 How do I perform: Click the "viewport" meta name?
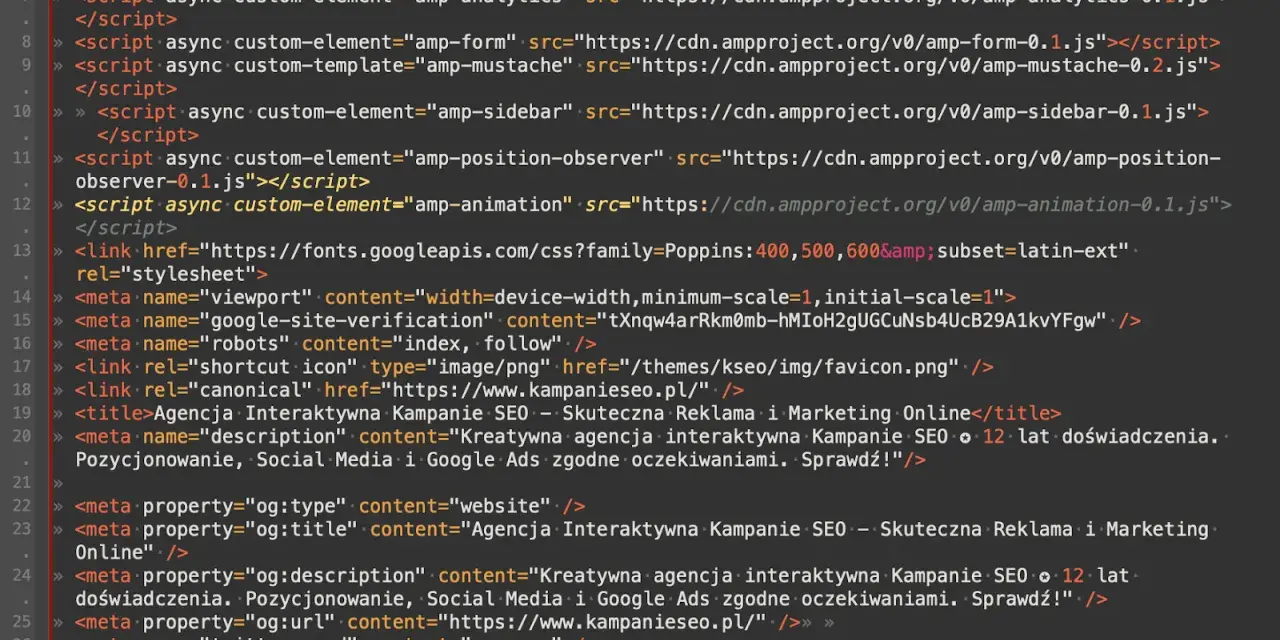256,297
